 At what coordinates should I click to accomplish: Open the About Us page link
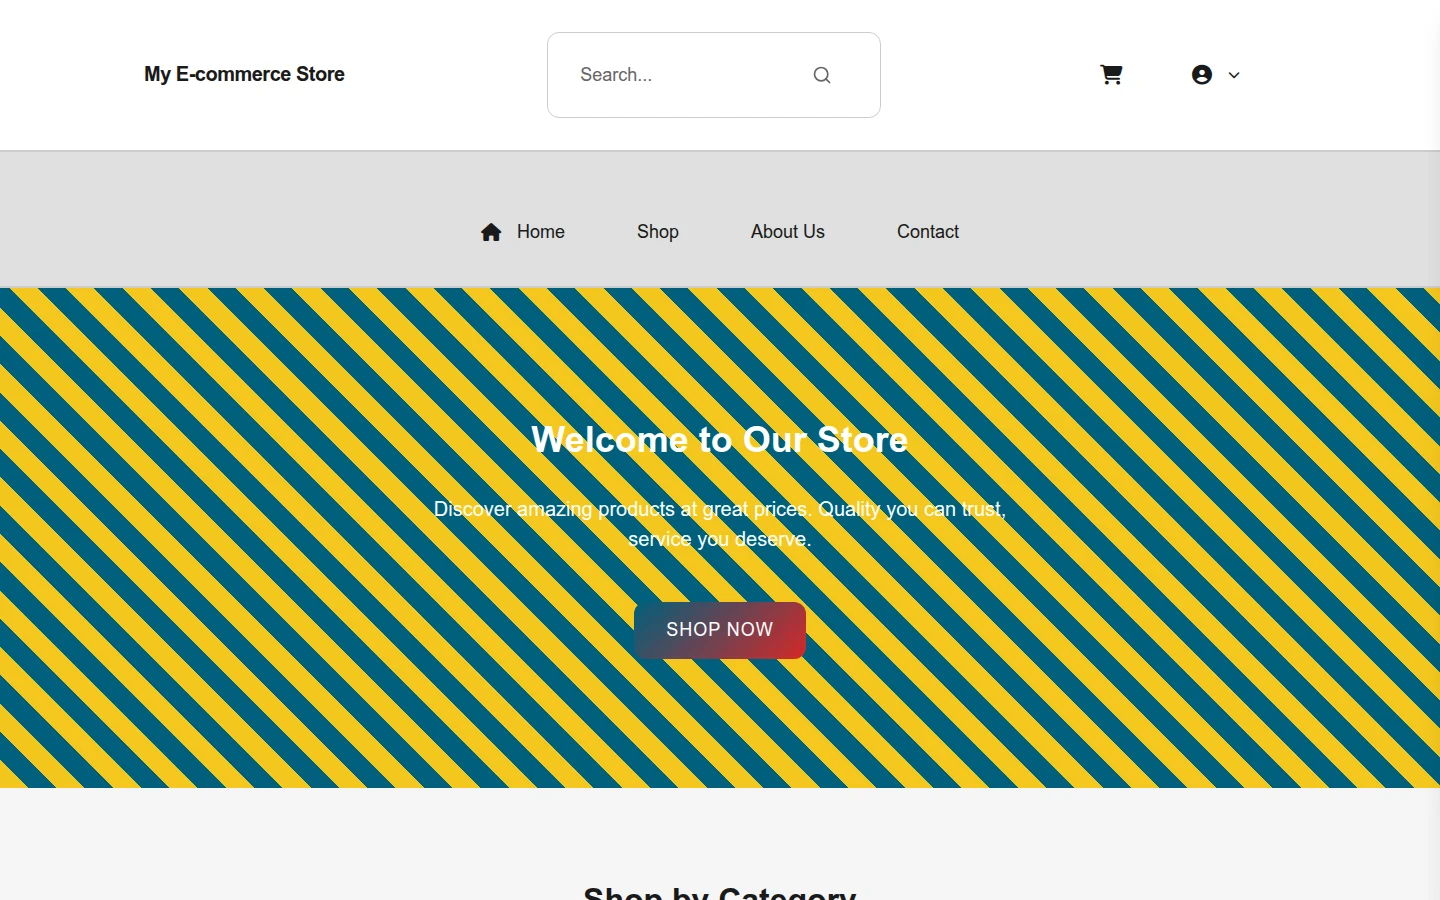tap(788, 232)
